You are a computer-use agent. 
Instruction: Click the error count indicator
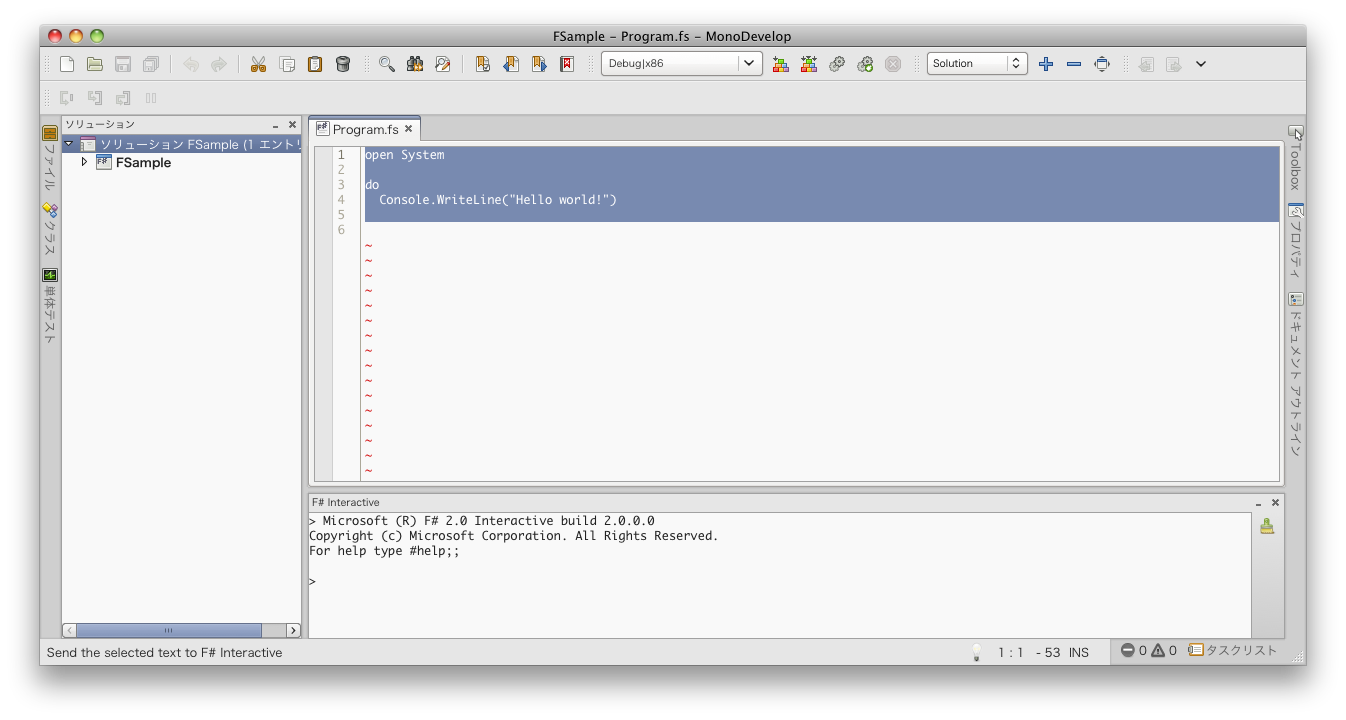coord(1134,651)
